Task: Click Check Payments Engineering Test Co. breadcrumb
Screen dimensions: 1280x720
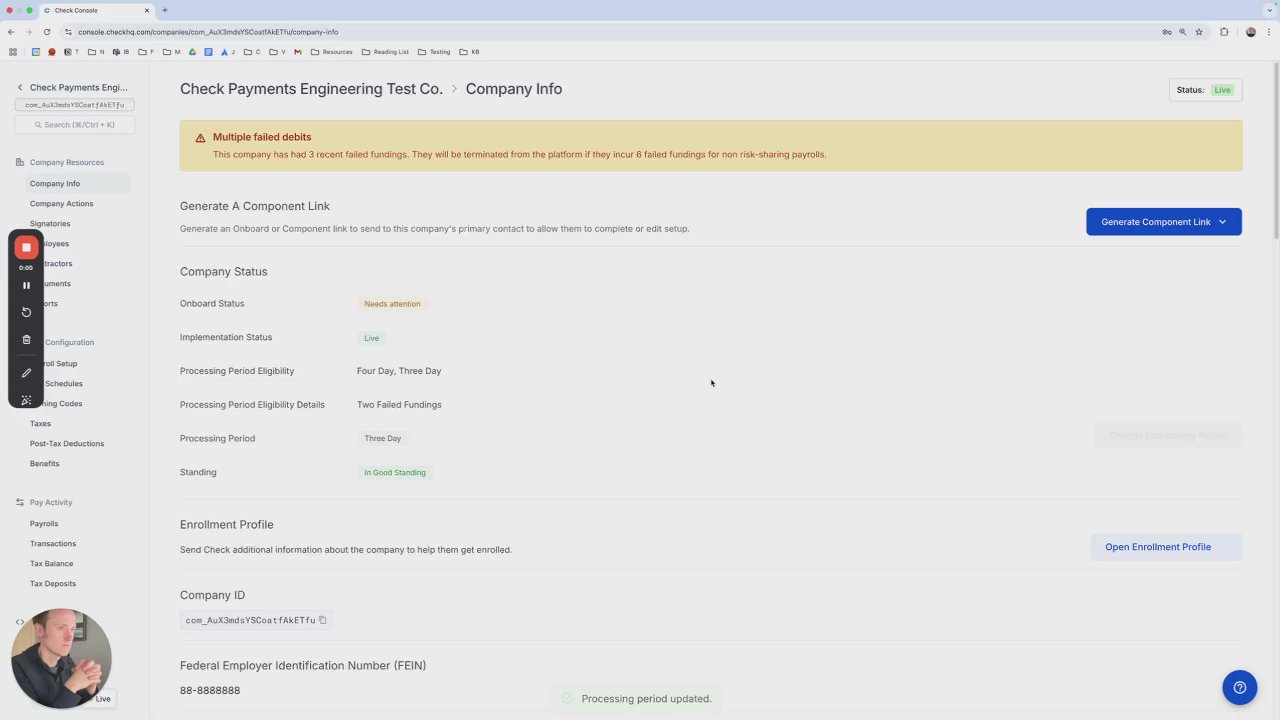Action: [x=311, y=89]
